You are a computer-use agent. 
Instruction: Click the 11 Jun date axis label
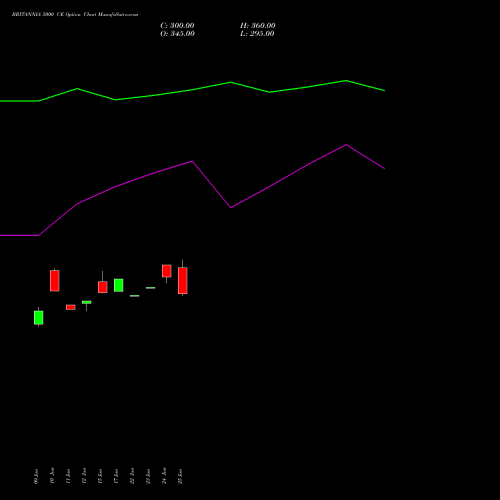point(68,476)
